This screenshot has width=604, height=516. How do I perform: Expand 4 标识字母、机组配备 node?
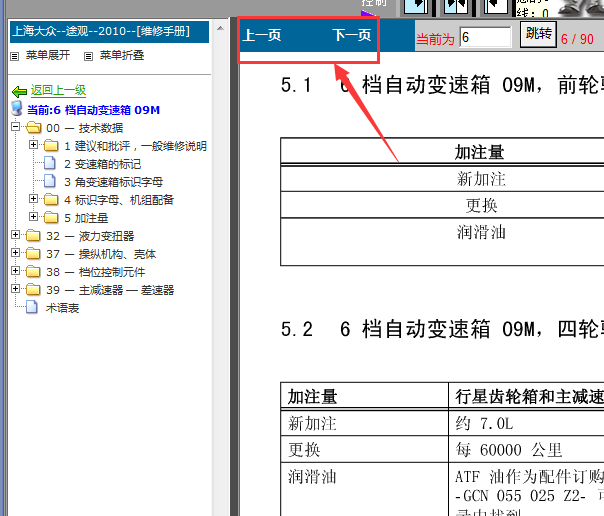click(34, 198)
